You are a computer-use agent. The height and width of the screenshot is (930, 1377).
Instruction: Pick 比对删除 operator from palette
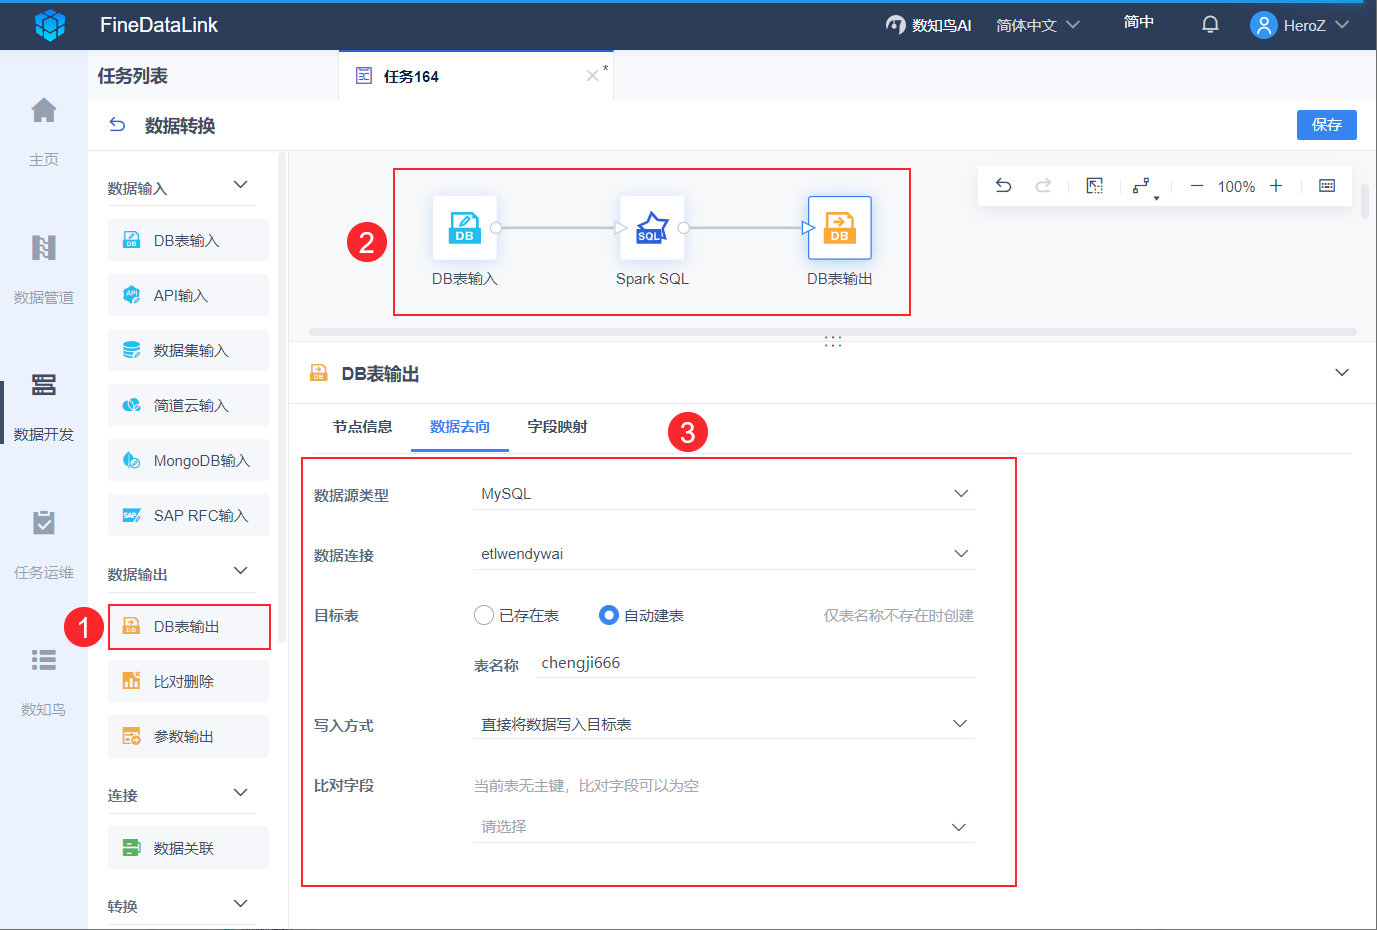[188, 681]
